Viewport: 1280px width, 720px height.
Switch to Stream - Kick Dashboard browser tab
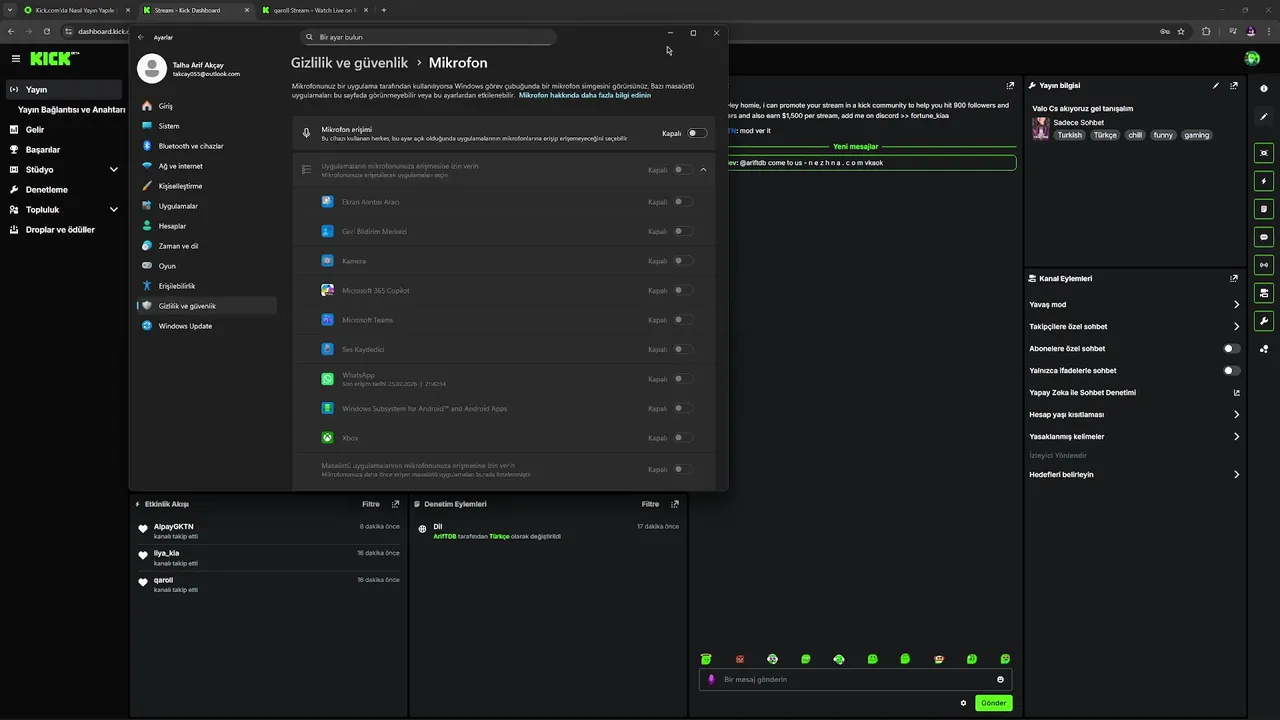[x=194, y=10]
